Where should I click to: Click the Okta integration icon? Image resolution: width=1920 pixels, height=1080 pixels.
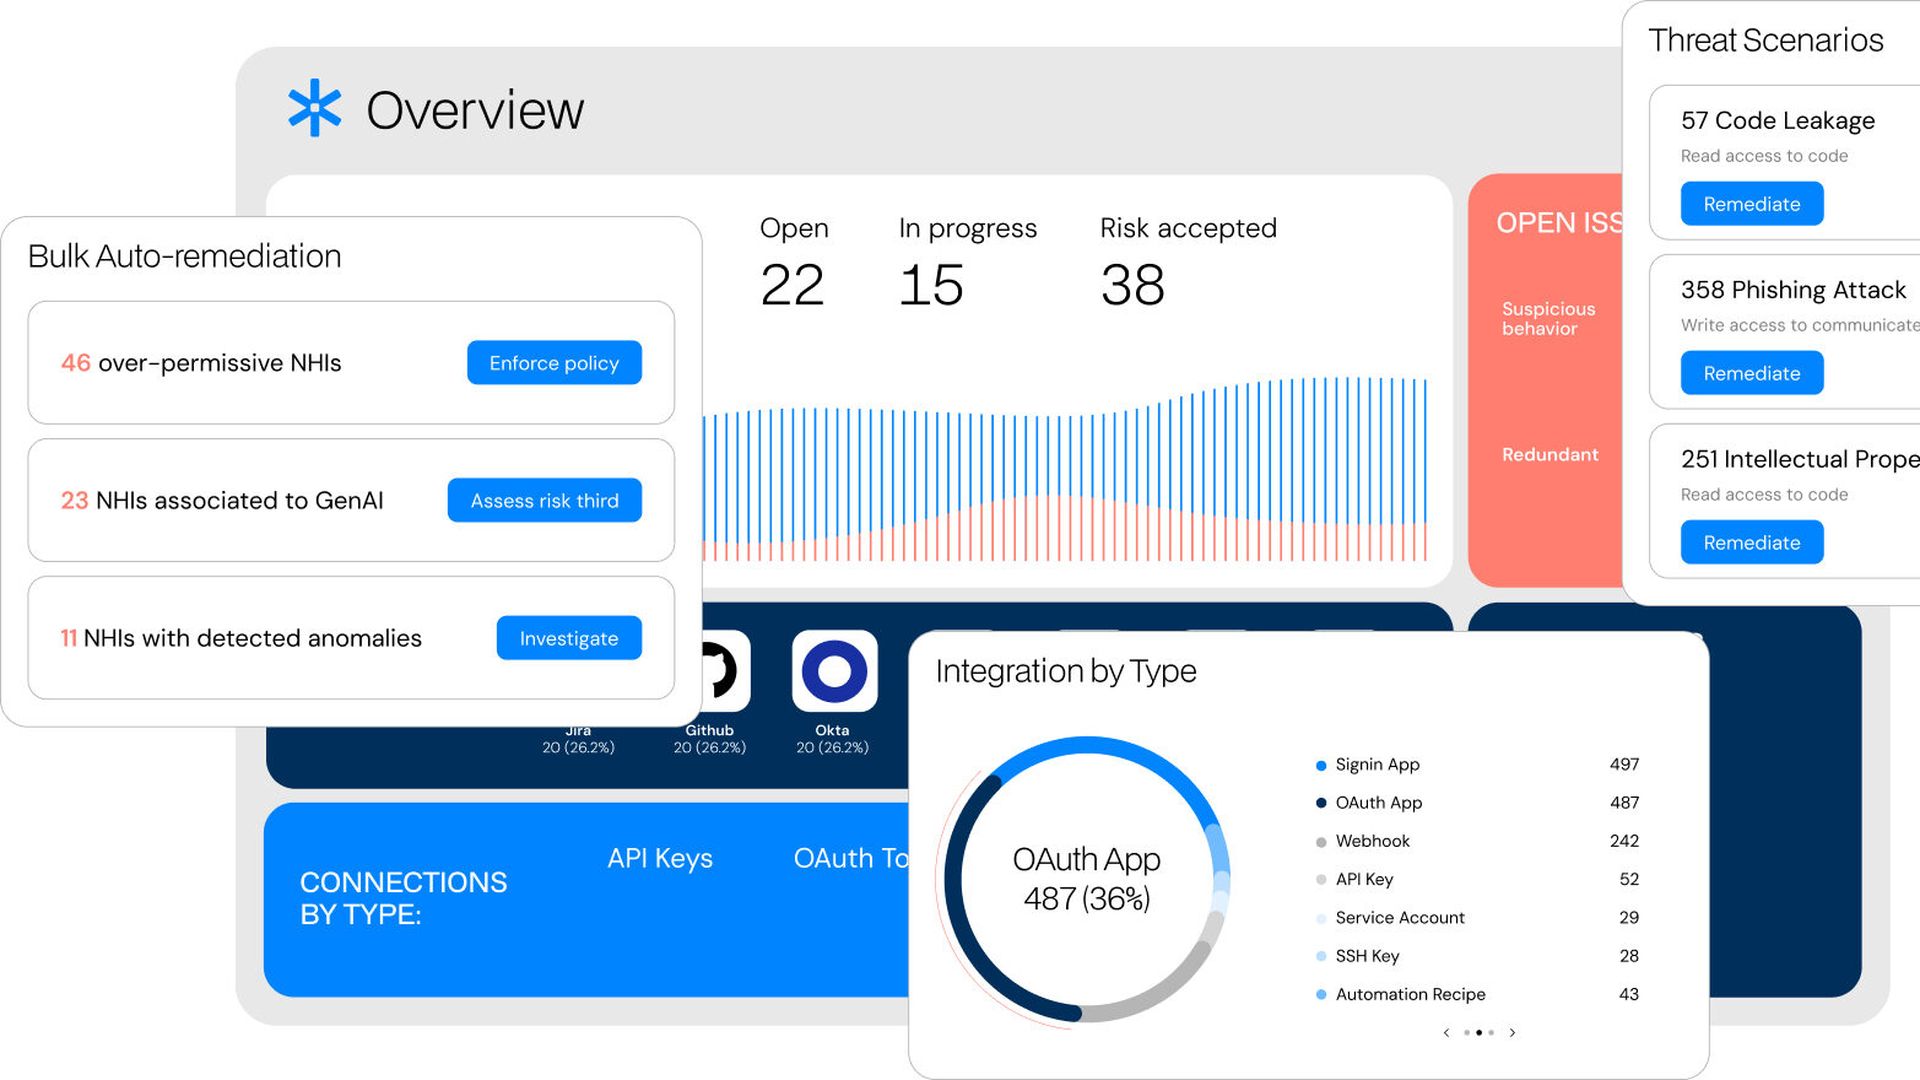[834, 671]
